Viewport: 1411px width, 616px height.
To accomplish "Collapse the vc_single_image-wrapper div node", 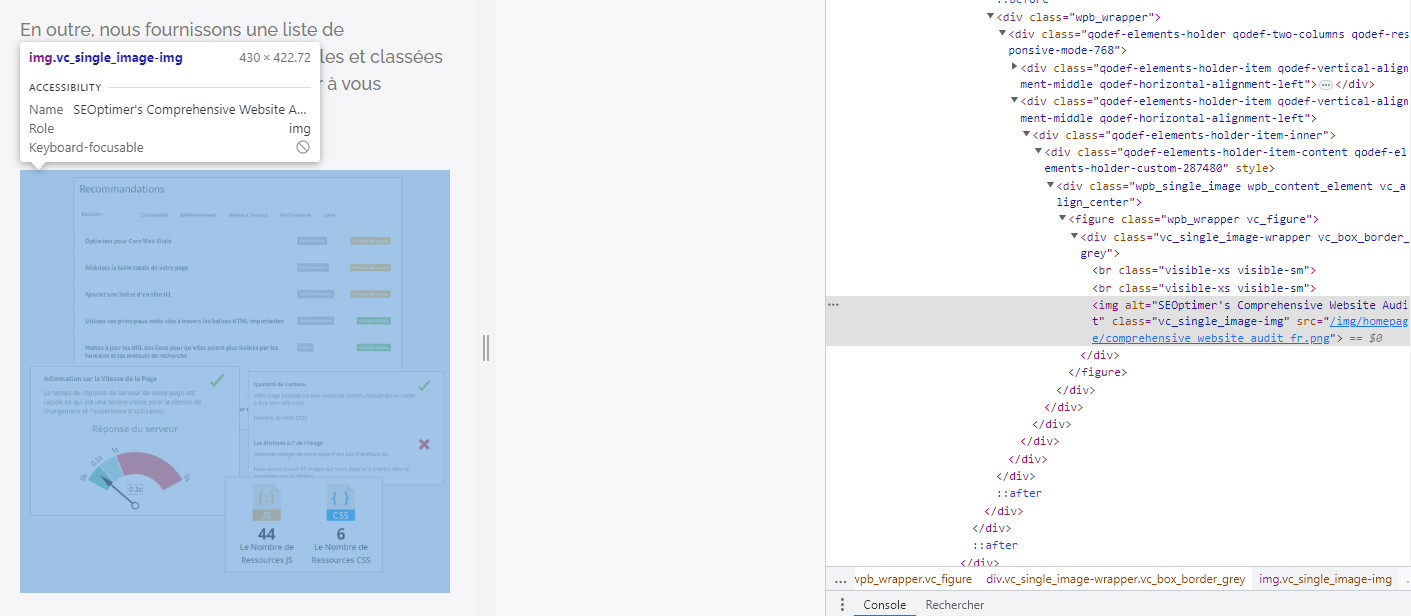I will coord(1075,237).
